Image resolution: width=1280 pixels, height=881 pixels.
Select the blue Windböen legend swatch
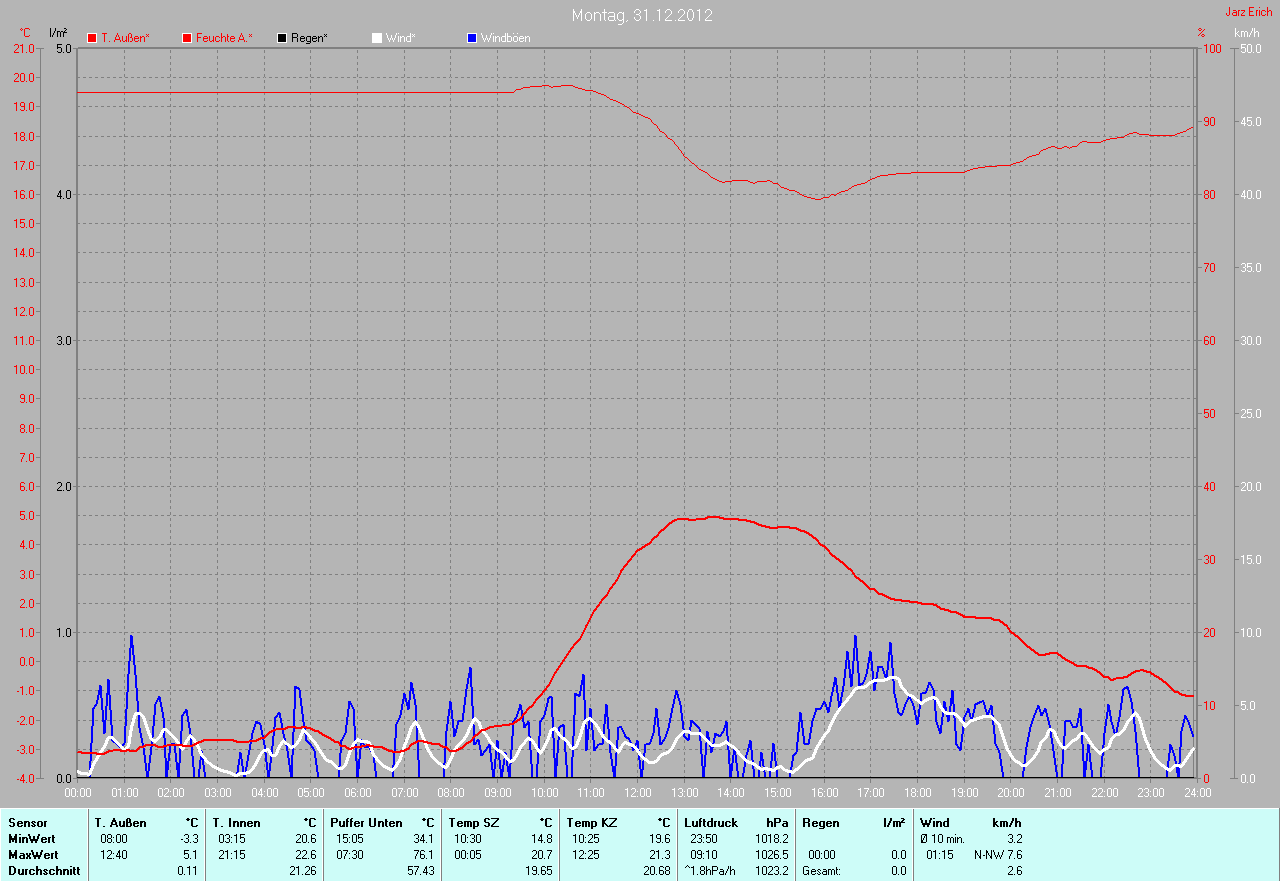[472, 38]
